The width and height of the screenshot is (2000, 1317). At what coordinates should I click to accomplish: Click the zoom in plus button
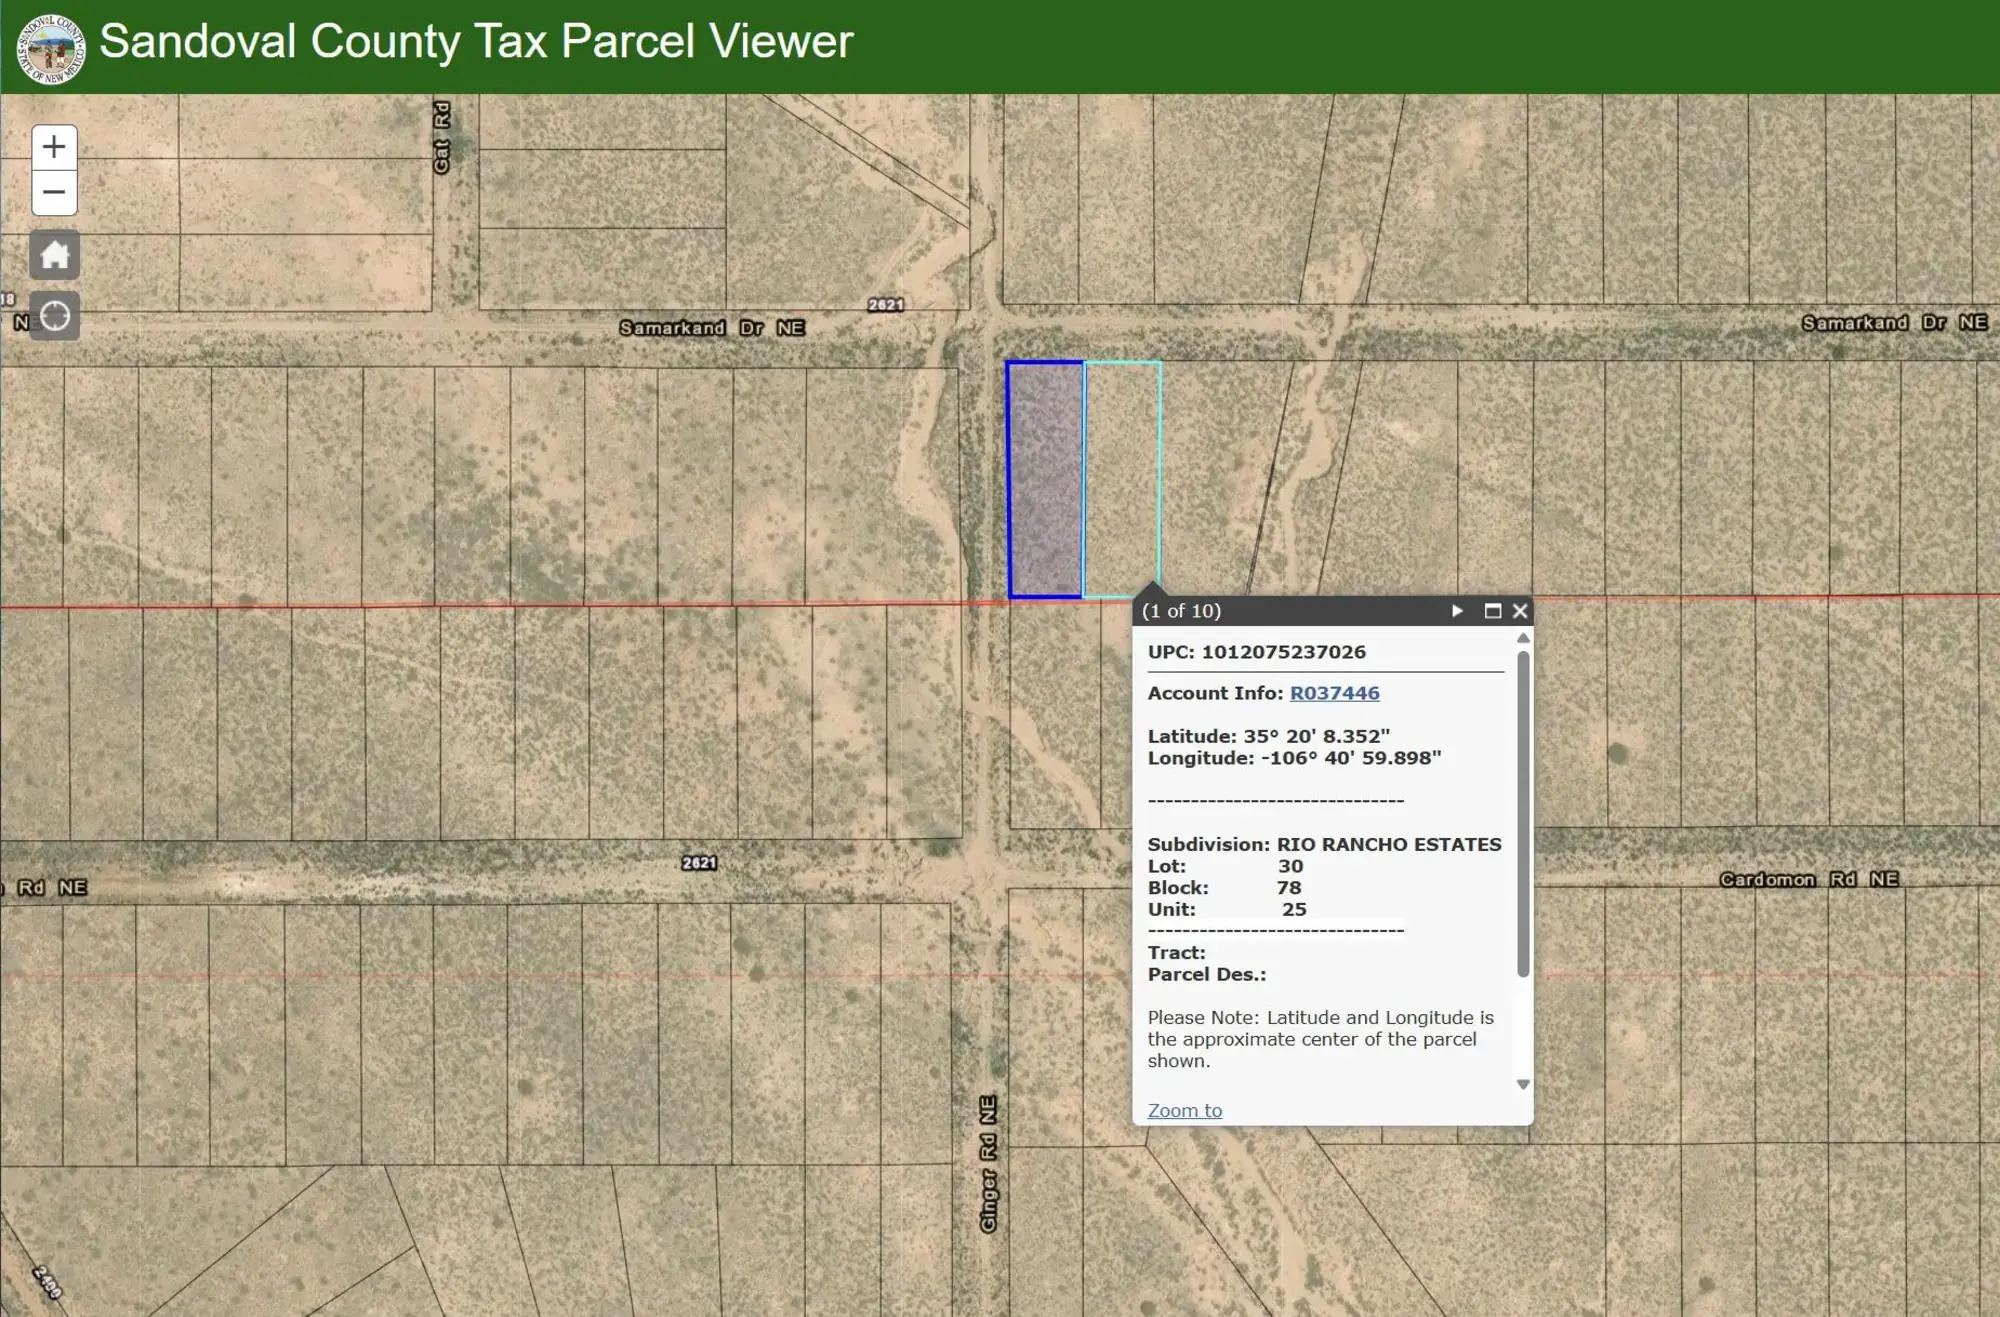pyautogui.click(x=54, y=147)
